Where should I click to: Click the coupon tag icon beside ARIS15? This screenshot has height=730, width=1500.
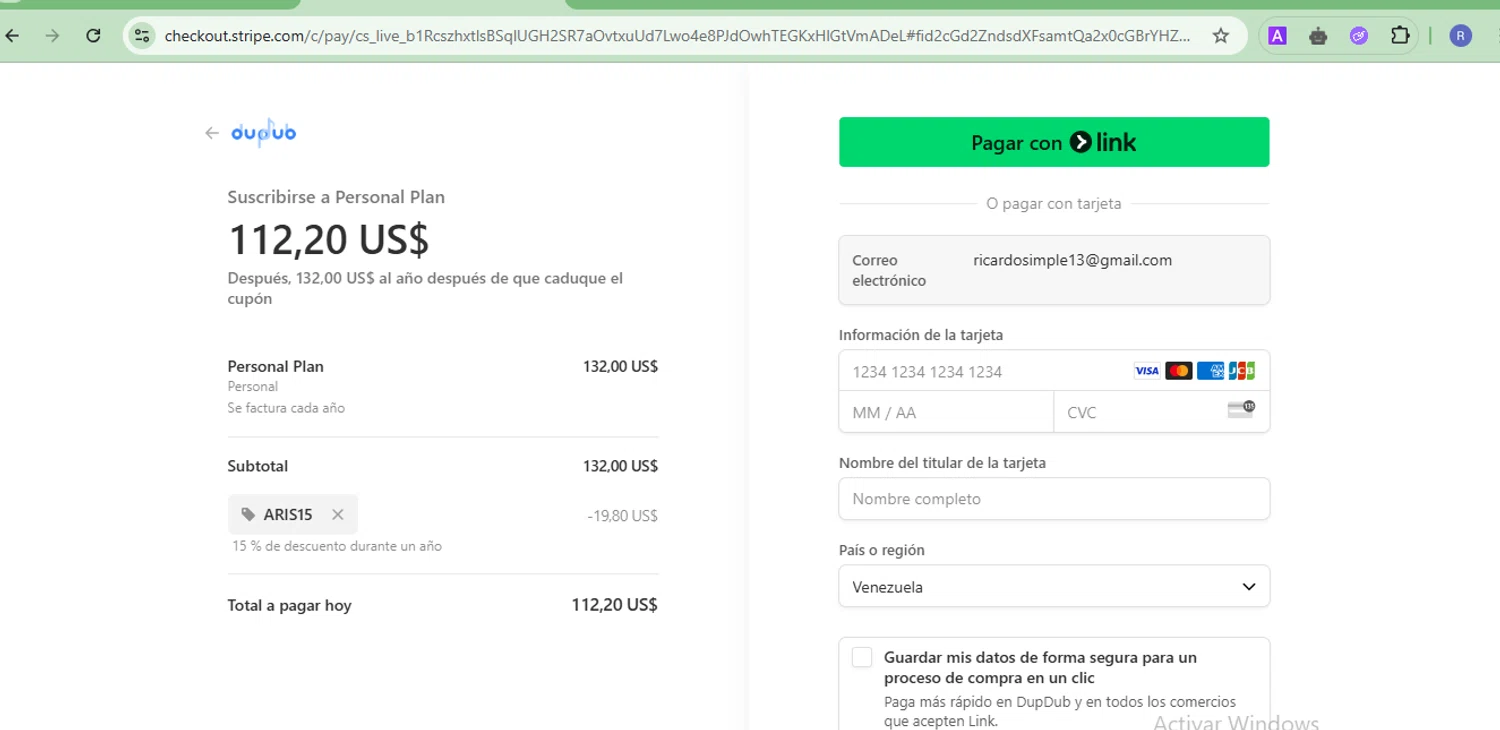(248, 514)
